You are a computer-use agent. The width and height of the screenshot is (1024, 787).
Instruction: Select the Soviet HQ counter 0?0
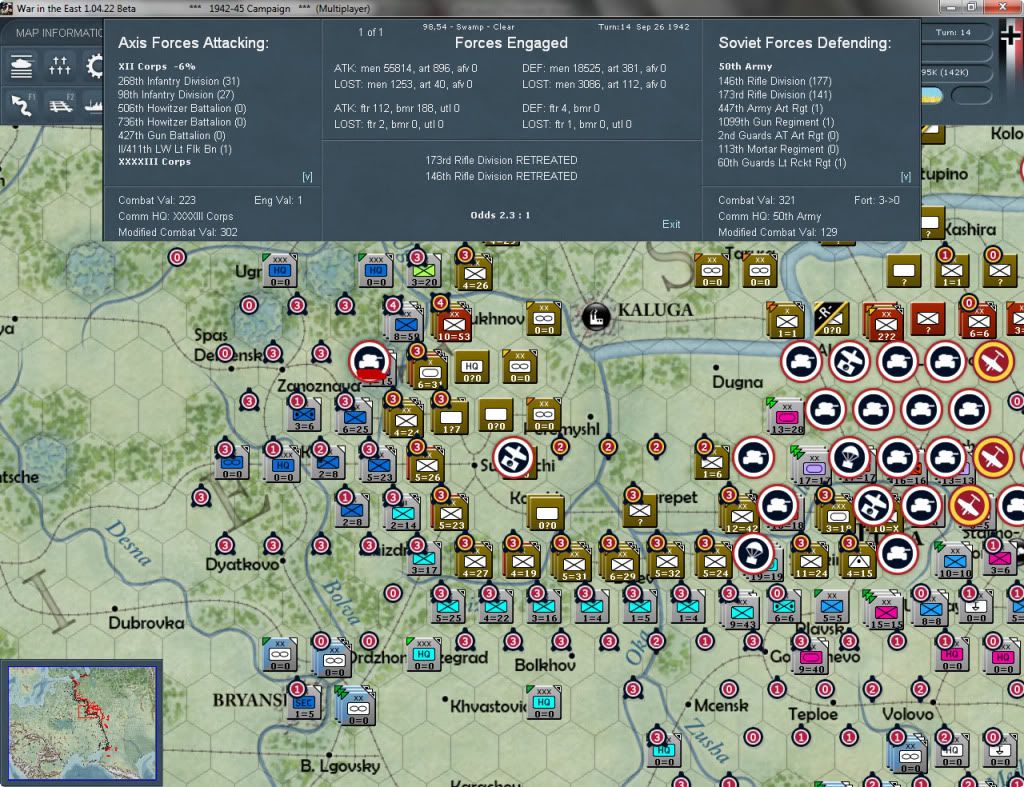472,368
